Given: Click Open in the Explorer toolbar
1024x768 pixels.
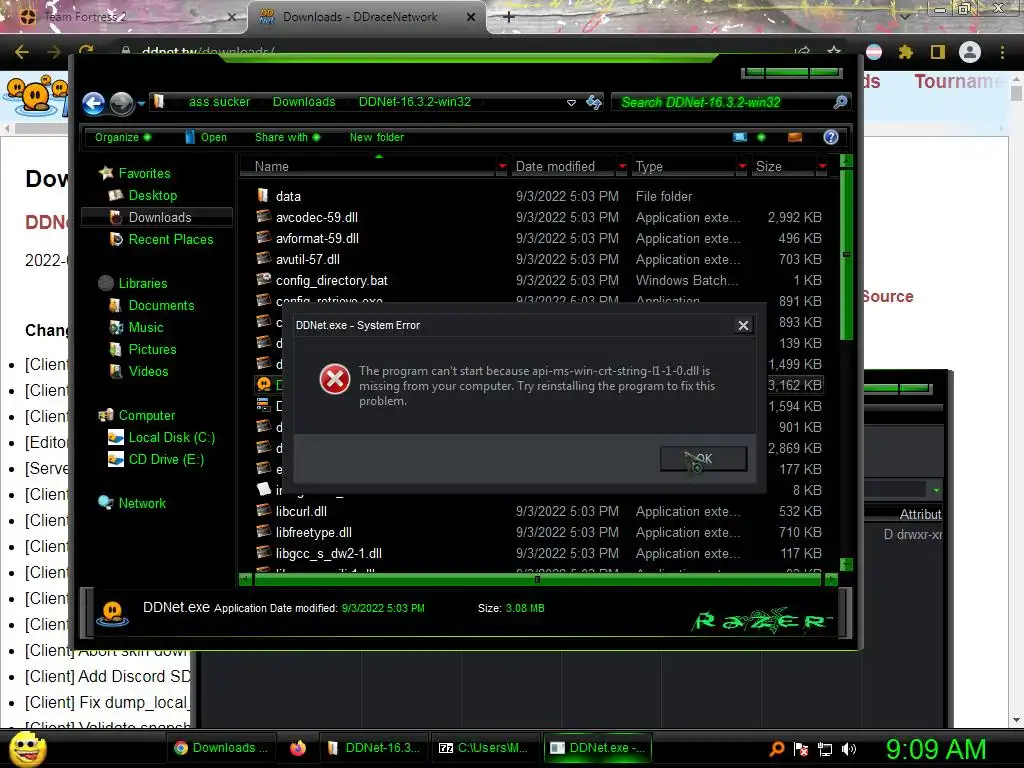Looking at the screenshot, I should coord(206,137).
